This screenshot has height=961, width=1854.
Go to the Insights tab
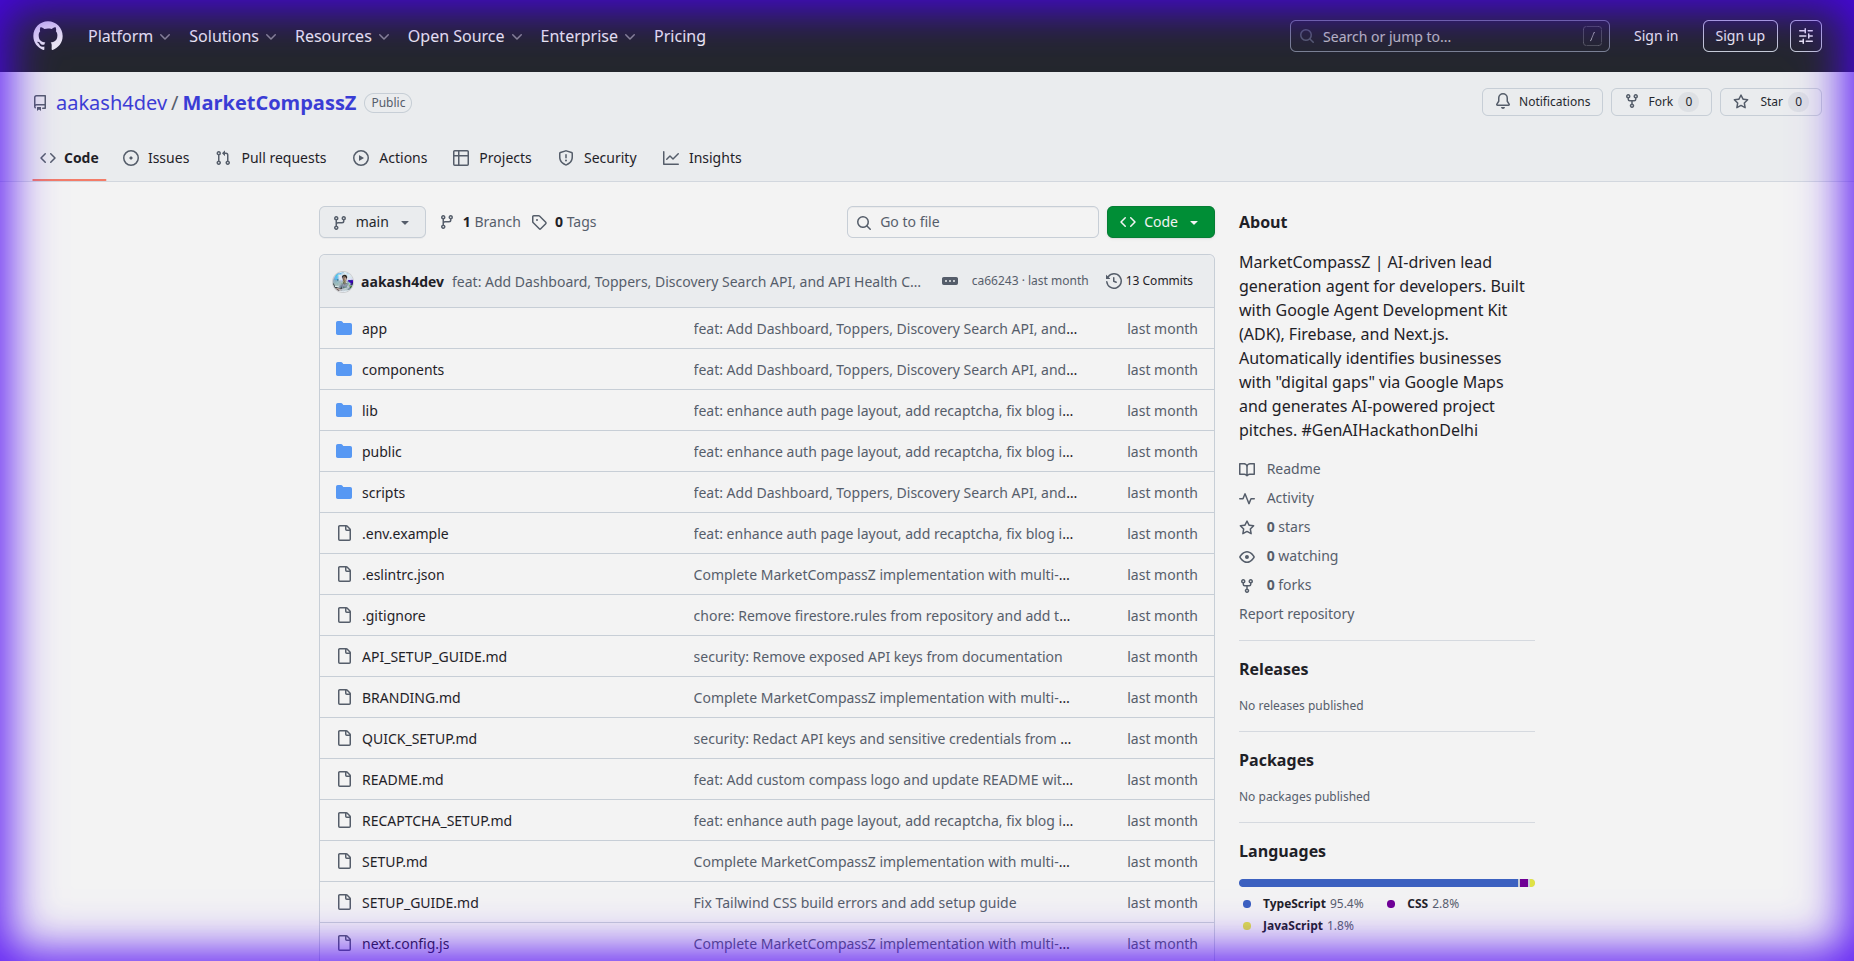tap(702, 158)
